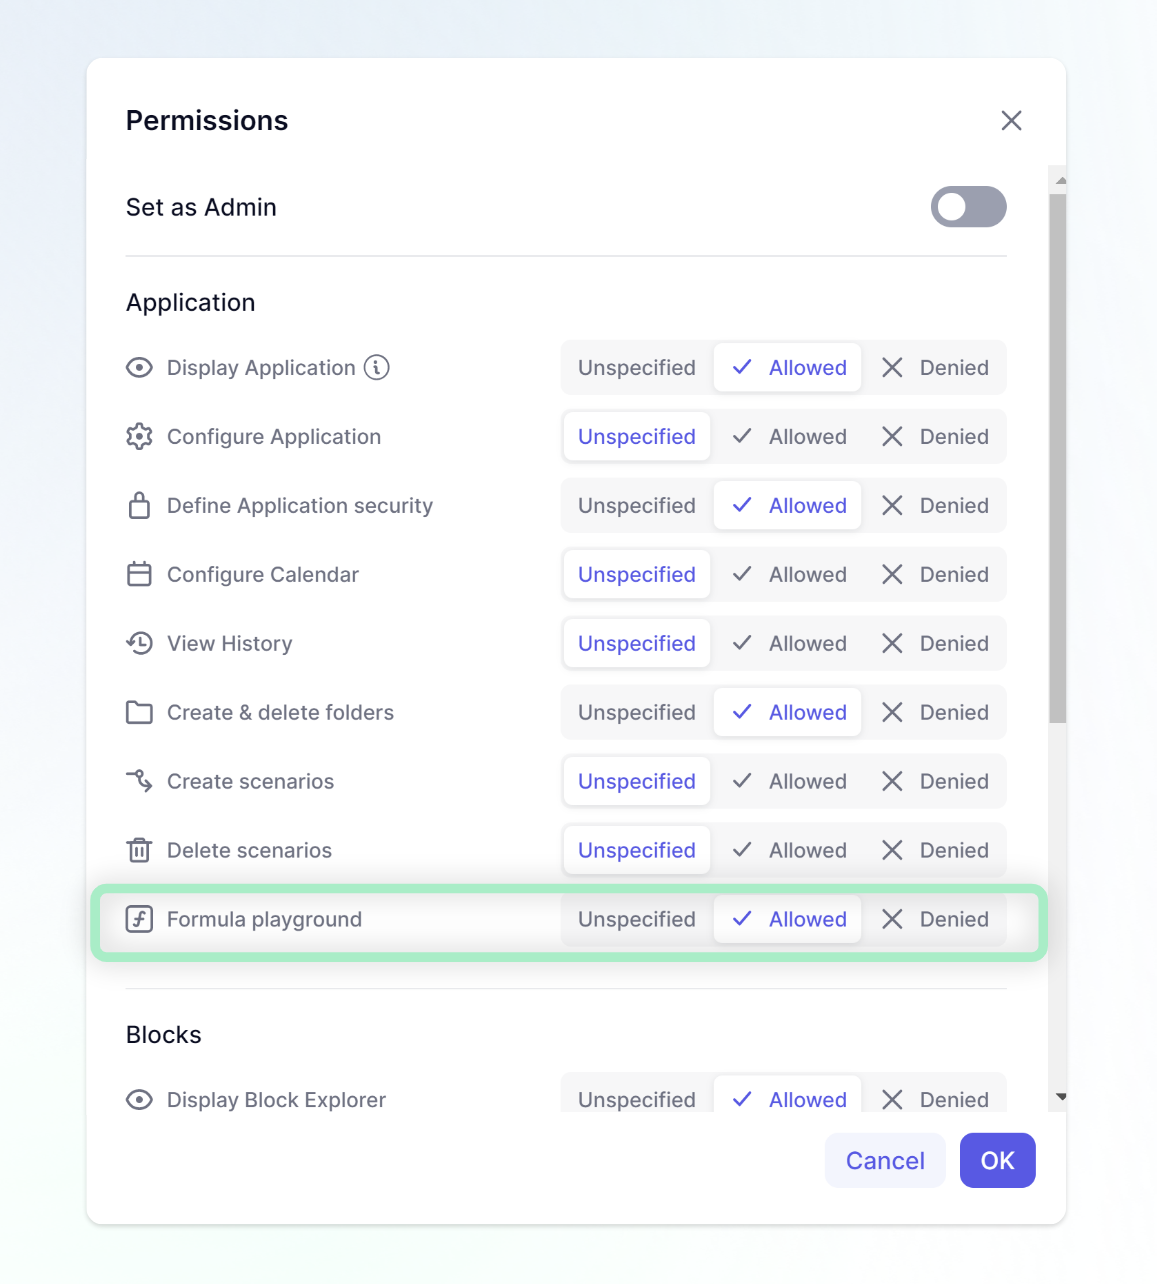Set Configure Application to Allowed
1157x1284 pixels.
[789, 436]
